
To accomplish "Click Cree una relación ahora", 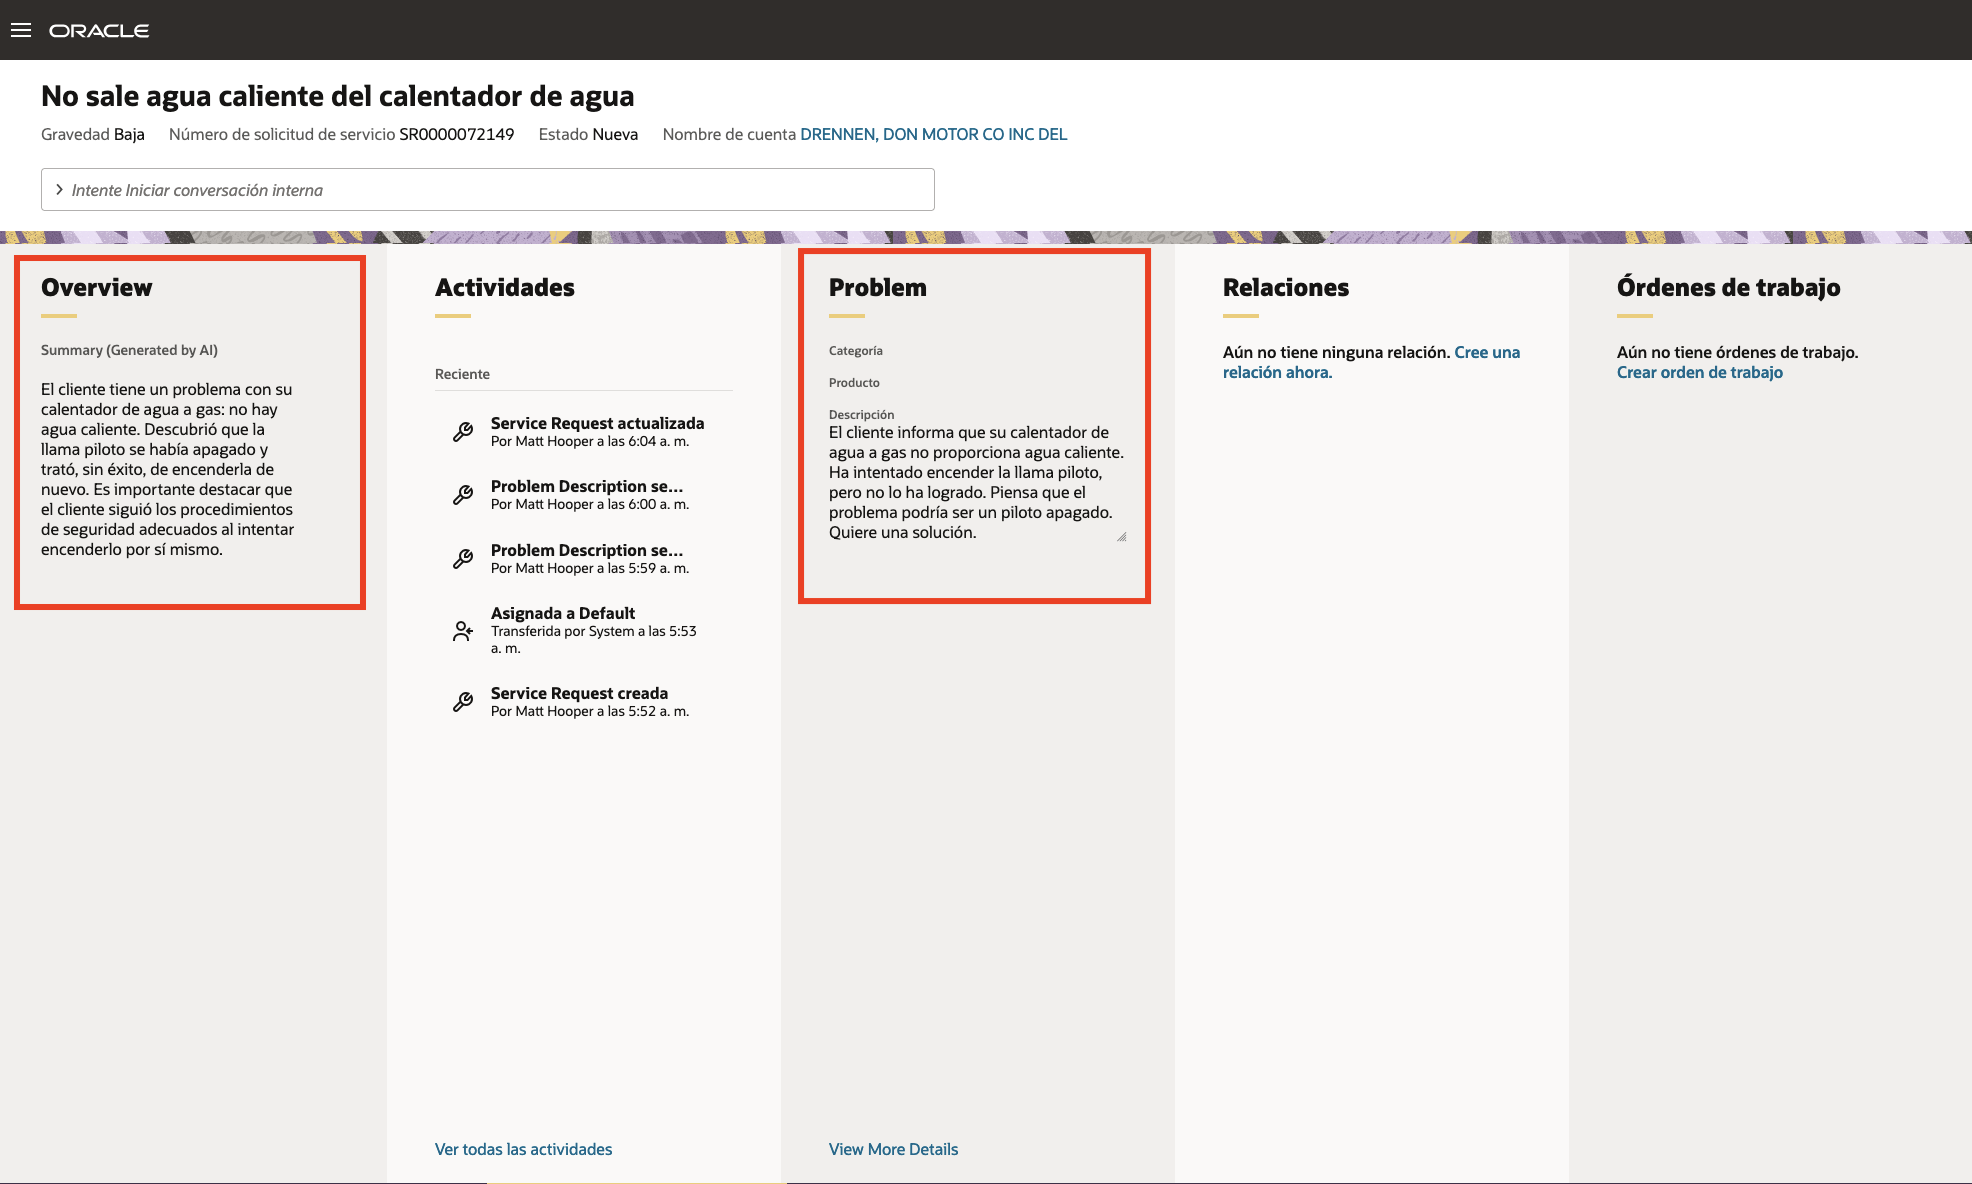I will click(x=1487, y=351).
